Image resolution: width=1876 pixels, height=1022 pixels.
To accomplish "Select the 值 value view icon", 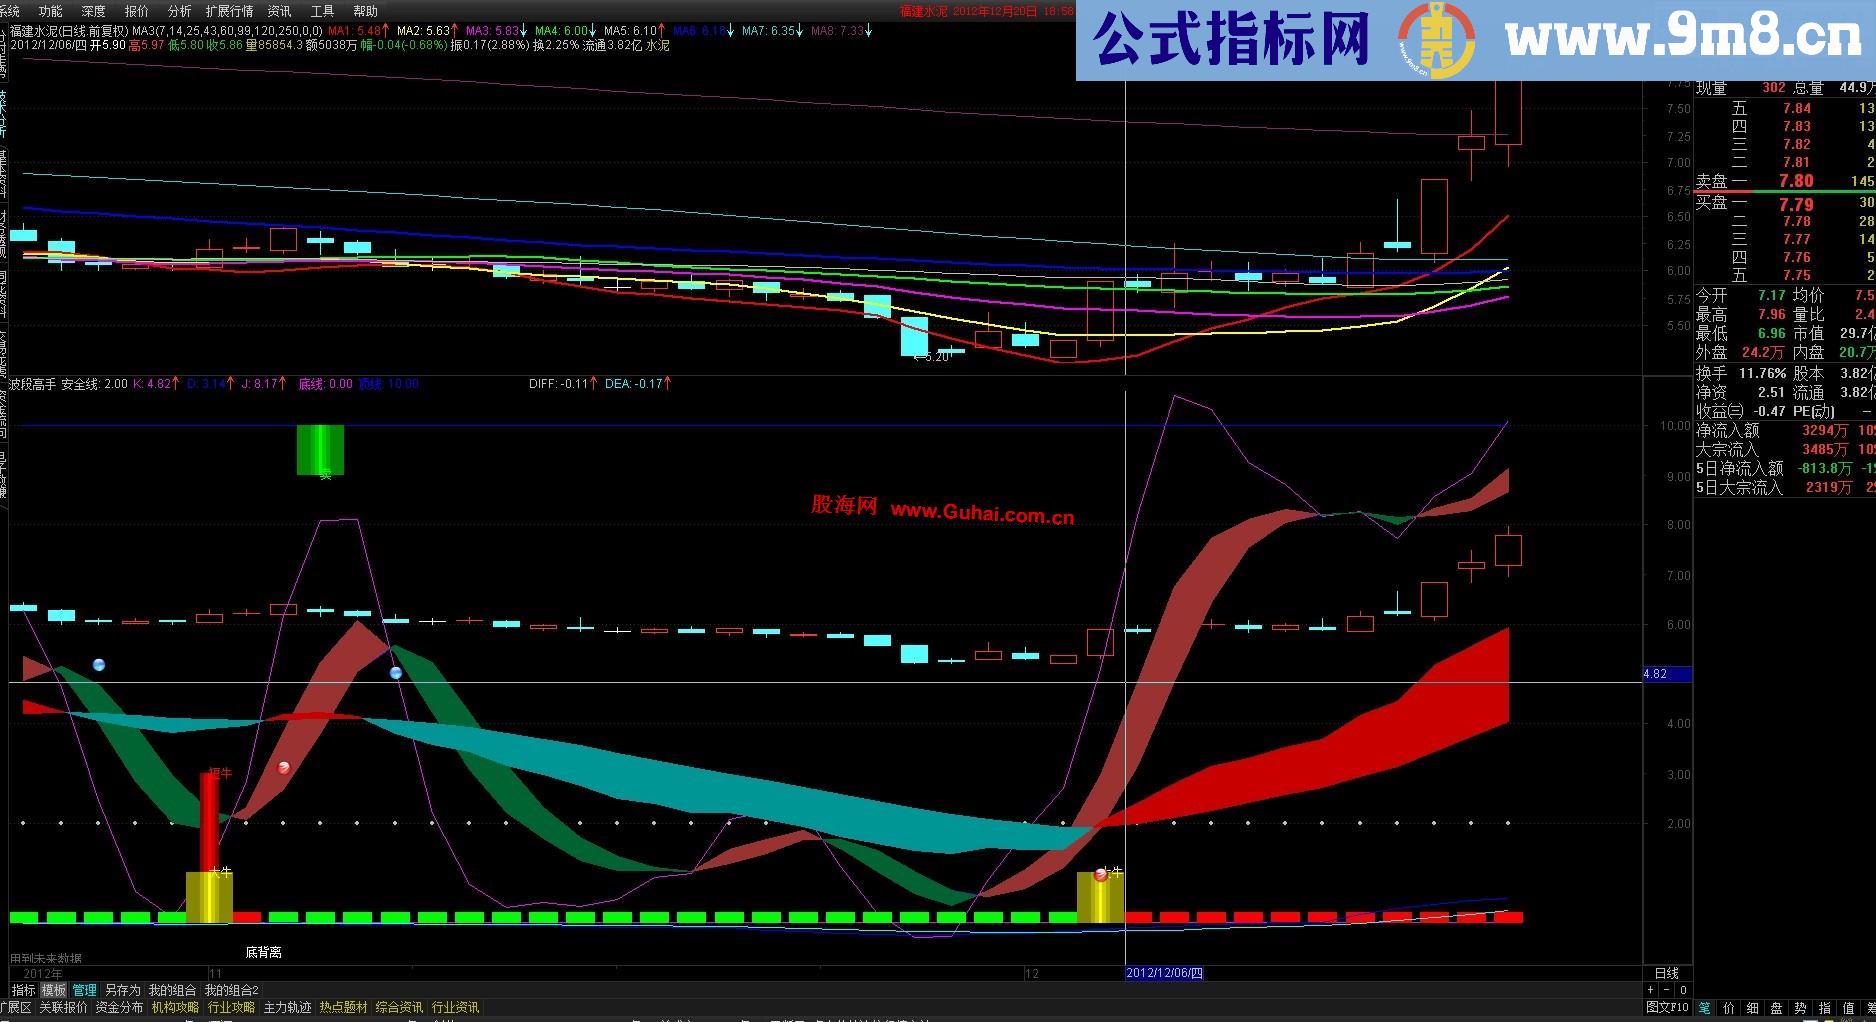I will click(x=1850, y=1009).
